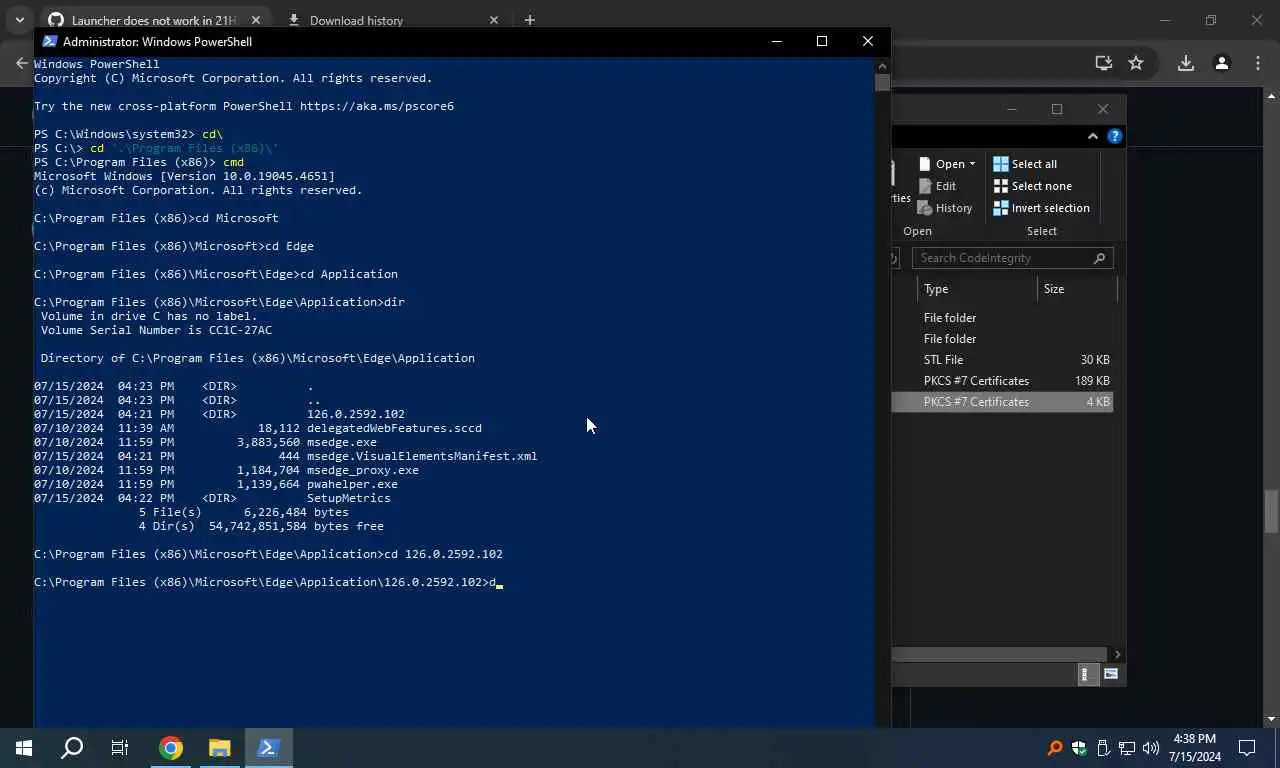Open Chrome Downloads icon
1280x768 pixels.
pyautogui.click(x=1185, y=63)
